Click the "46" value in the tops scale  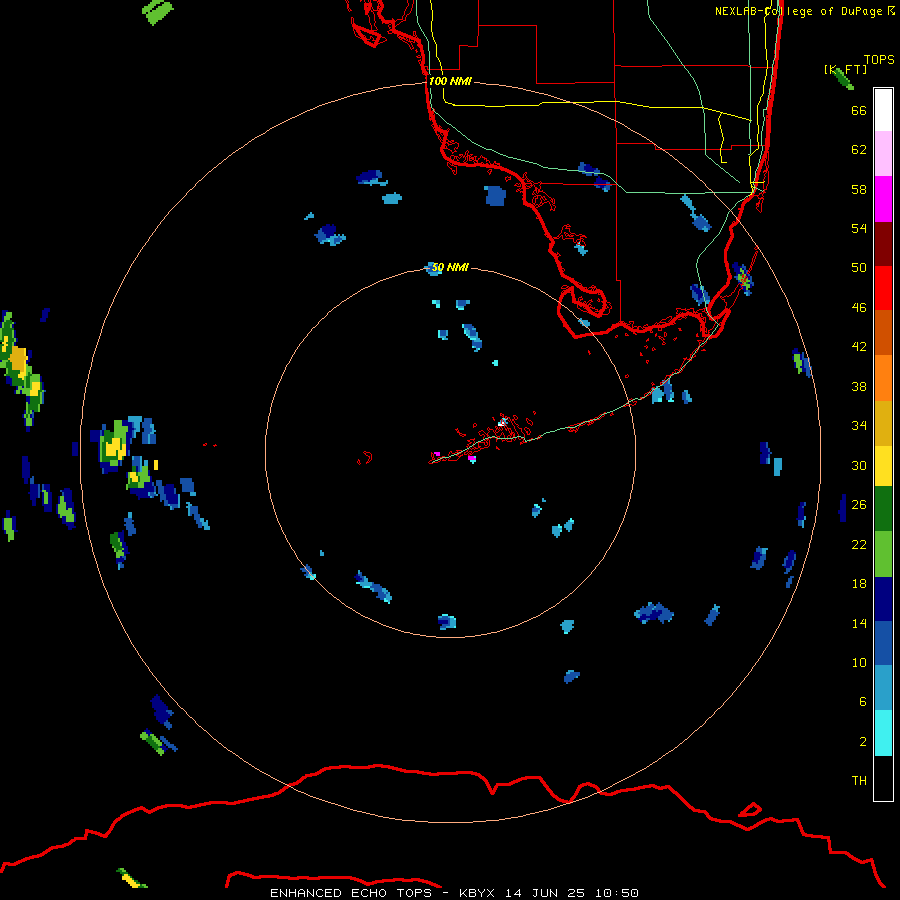point(859,308)
